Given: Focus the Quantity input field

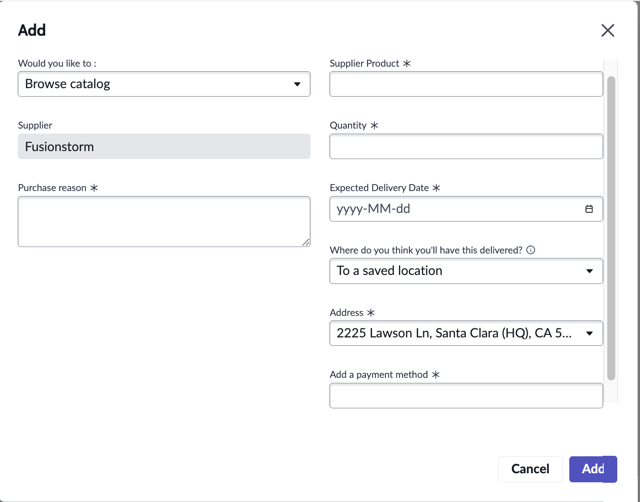Looking at the screenshot, I should [x=466, y=146].
